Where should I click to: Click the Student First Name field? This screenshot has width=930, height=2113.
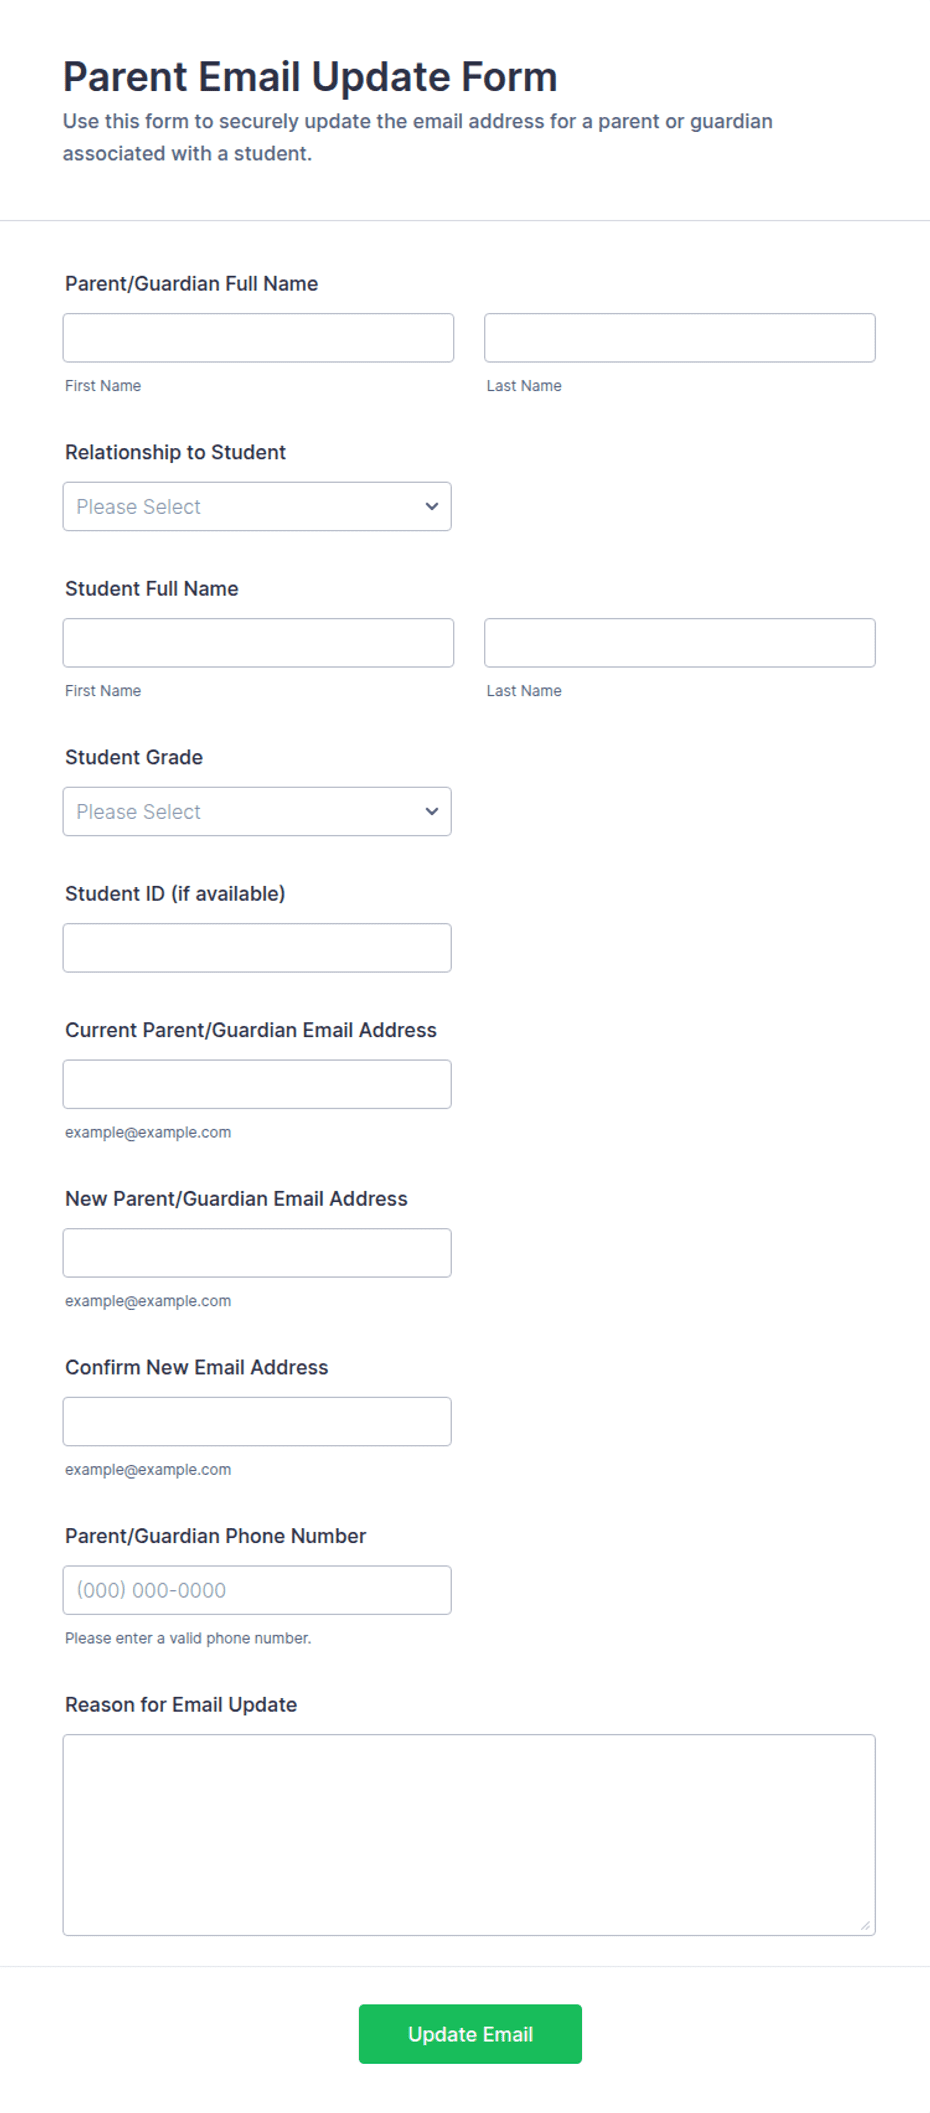258,643
